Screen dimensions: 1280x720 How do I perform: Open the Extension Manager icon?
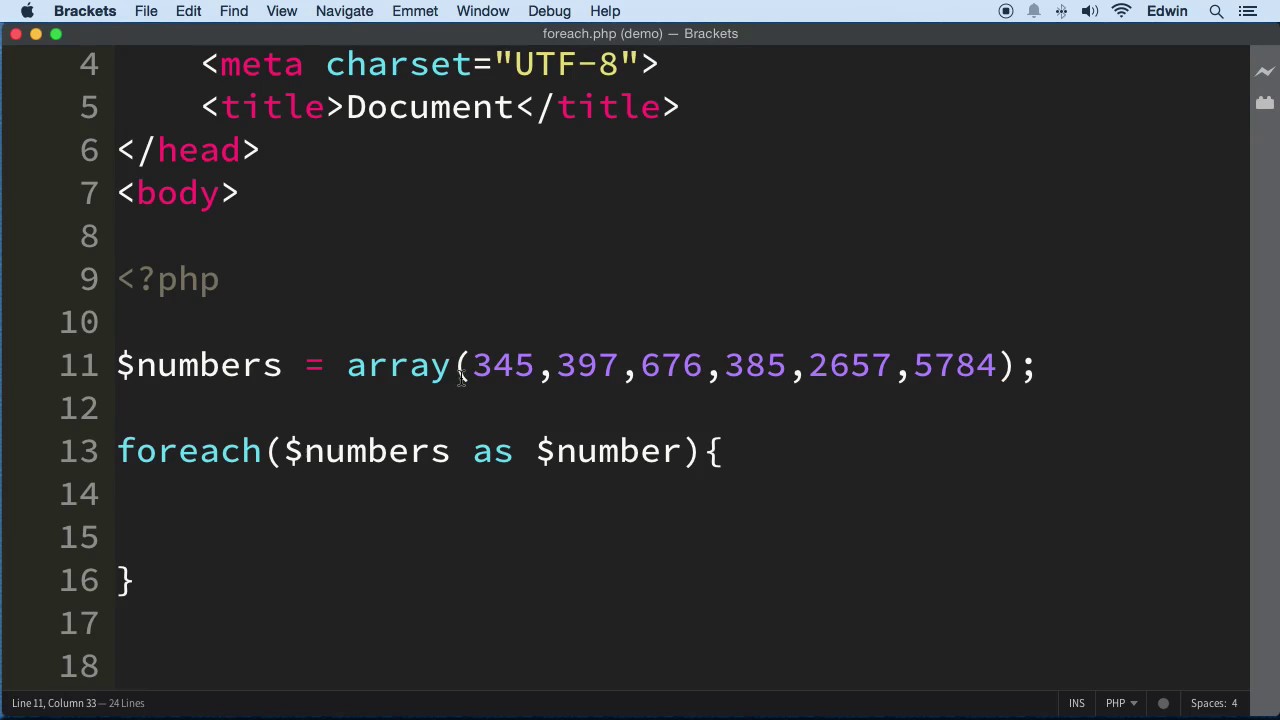pos(1265,102)
